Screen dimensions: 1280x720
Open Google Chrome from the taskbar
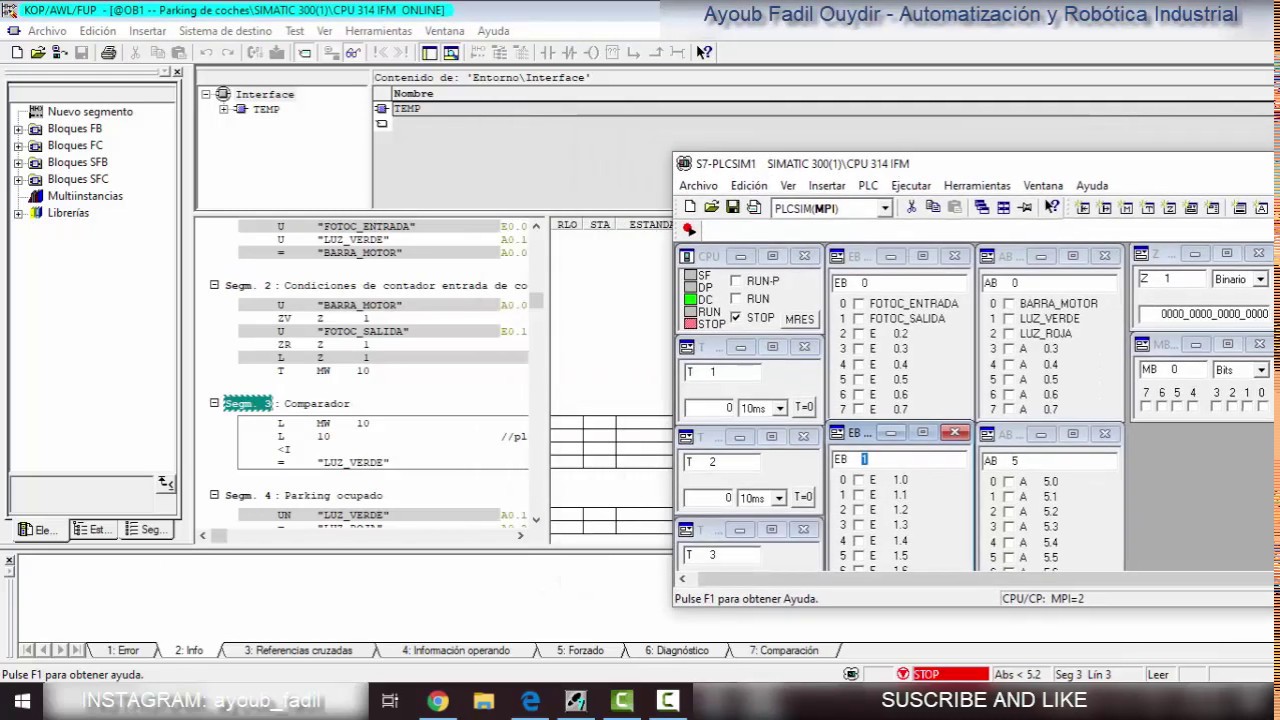437,701
